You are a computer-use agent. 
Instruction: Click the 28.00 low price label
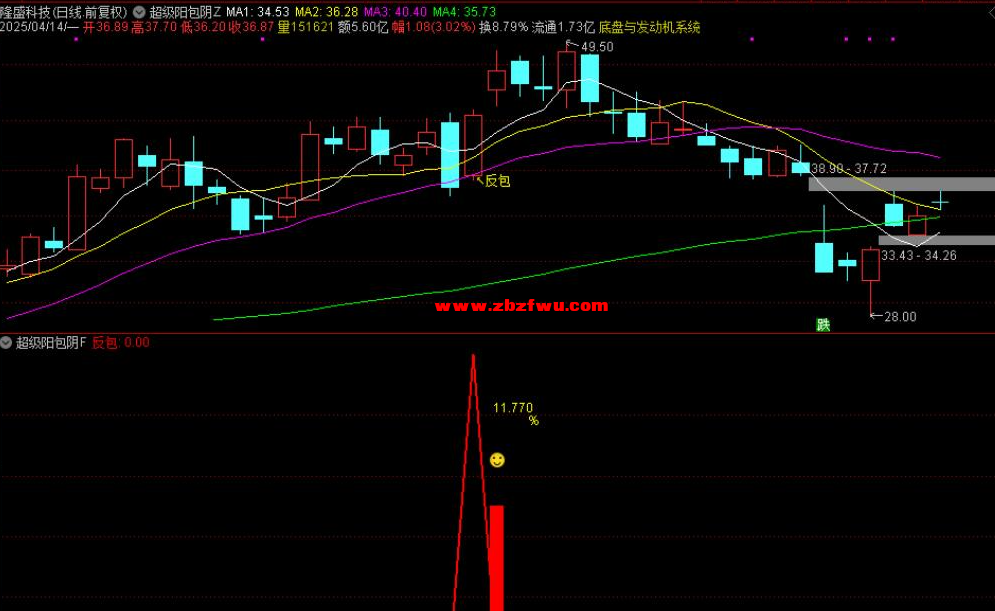[900, 317]
